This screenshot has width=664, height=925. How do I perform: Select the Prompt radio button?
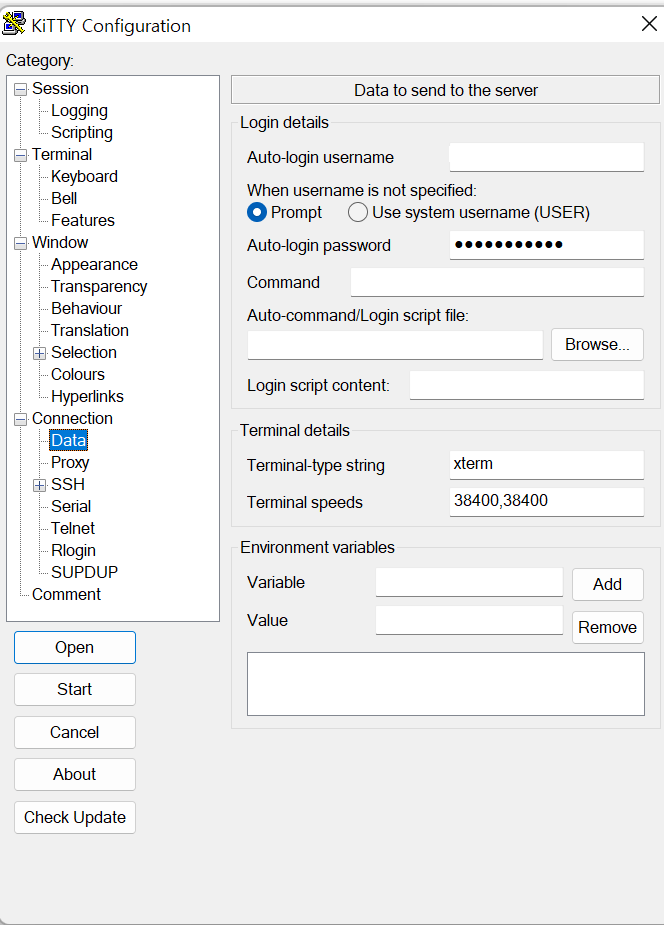tap(257, 212)
